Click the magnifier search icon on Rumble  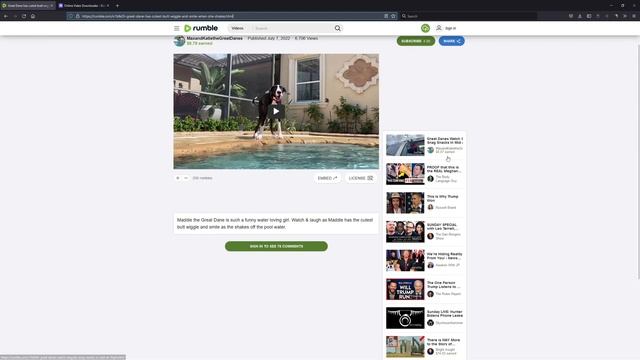click(x=338, y=28)
